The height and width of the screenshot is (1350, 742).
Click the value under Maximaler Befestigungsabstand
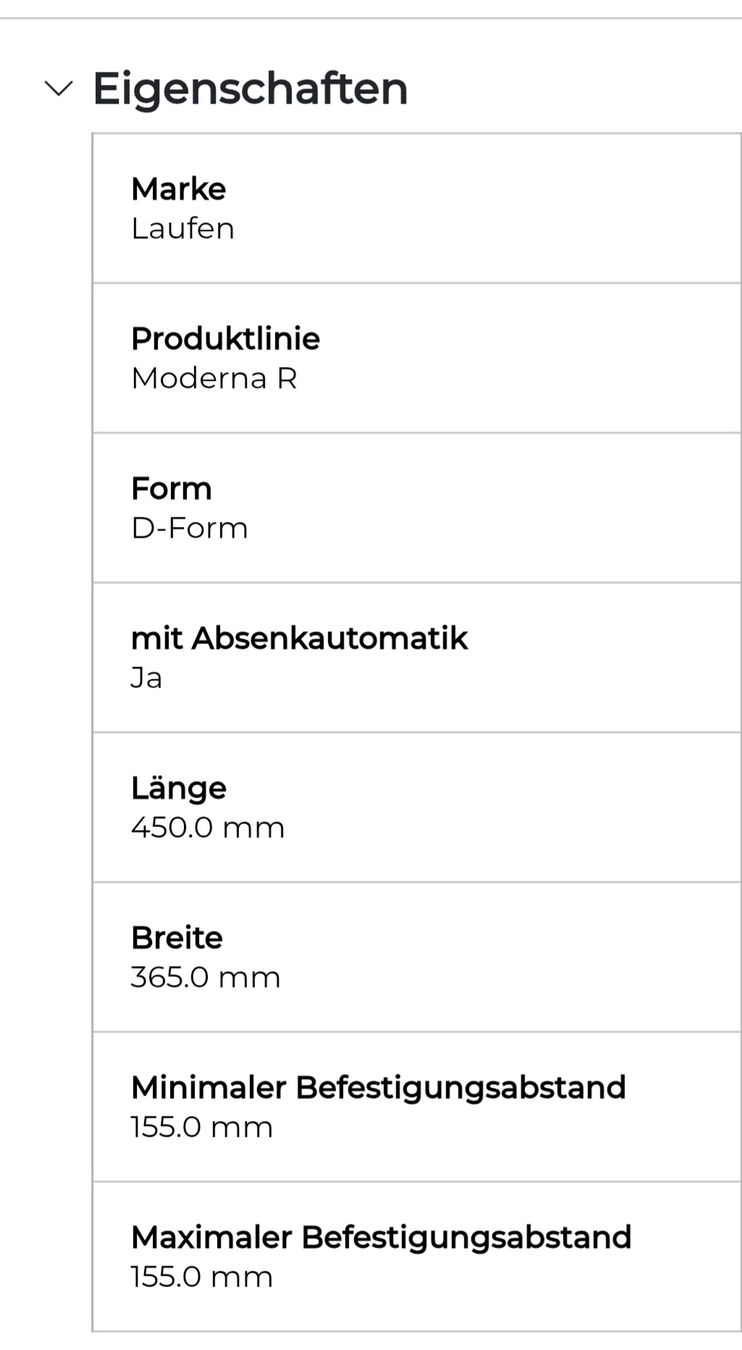tap(201, 1277)
